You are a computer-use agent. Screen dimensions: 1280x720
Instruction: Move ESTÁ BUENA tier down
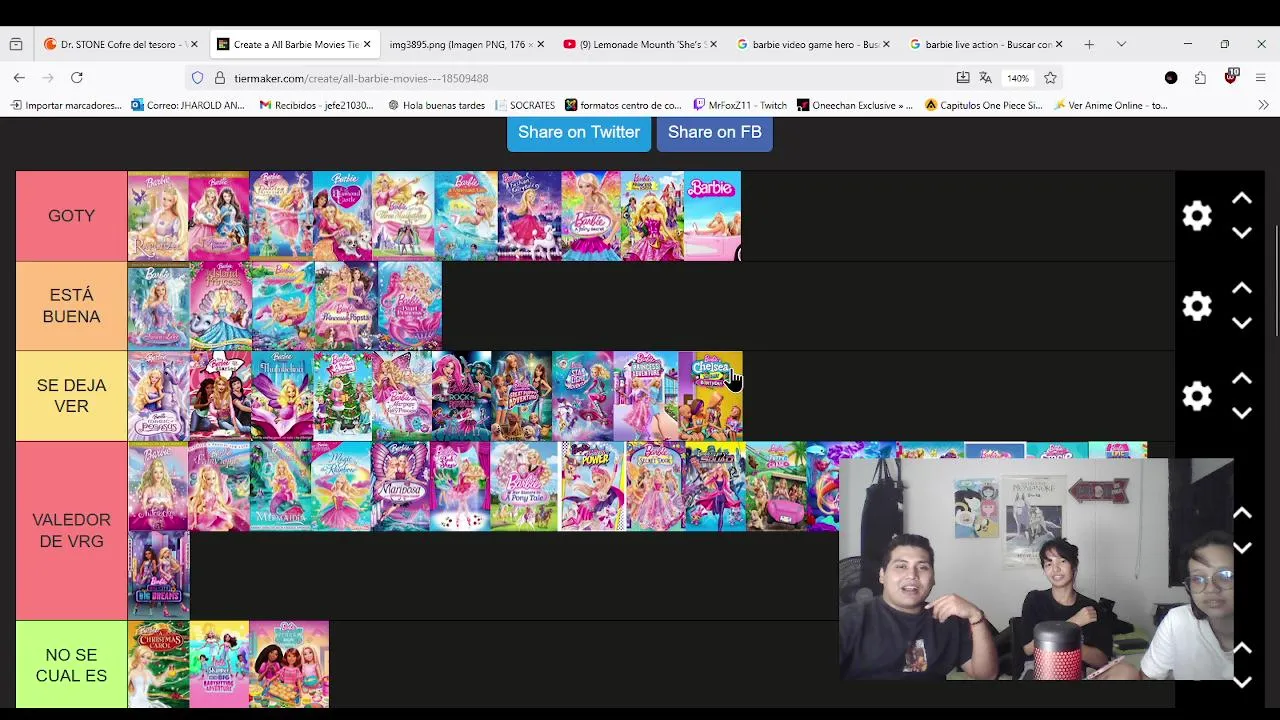tap(1242, 323)
